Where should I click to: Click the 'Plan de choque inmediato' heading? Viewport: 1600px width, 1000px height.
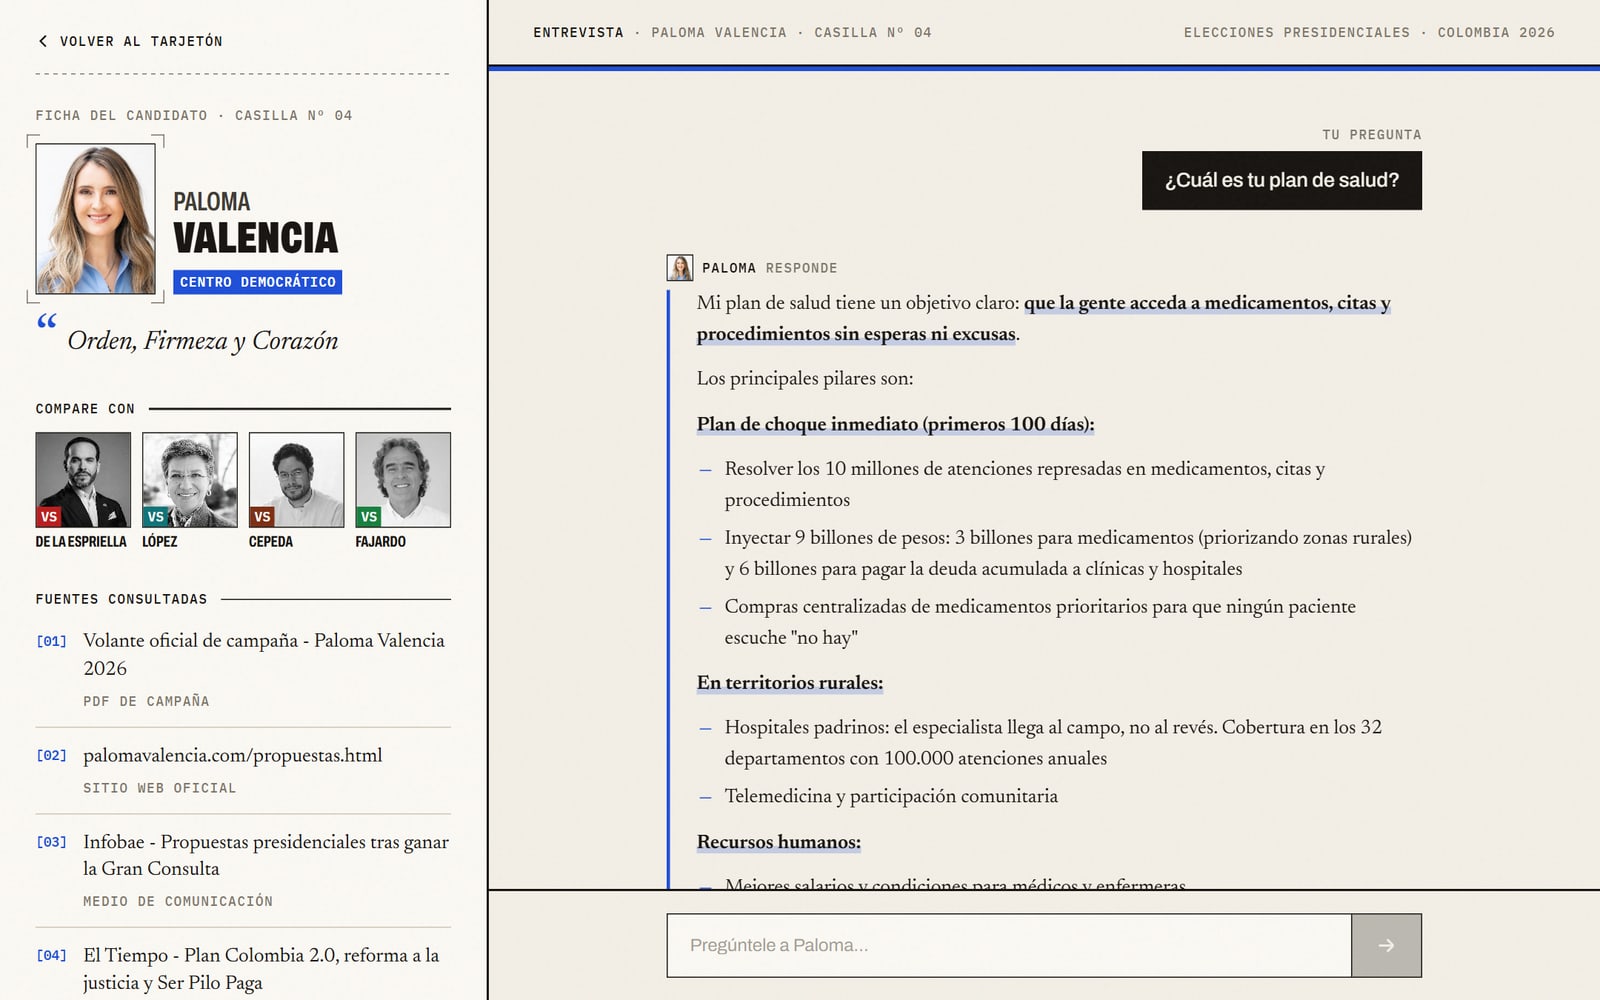click(x=895, y=424)
